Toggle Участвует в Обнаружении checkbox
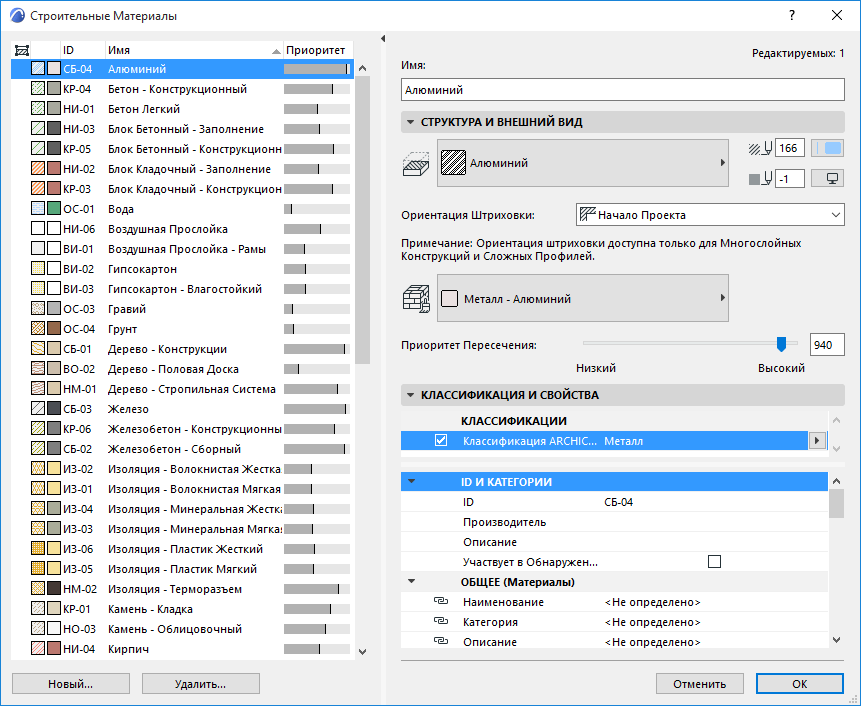The height and width of the screenshot is (706, 861). point(714,562)
